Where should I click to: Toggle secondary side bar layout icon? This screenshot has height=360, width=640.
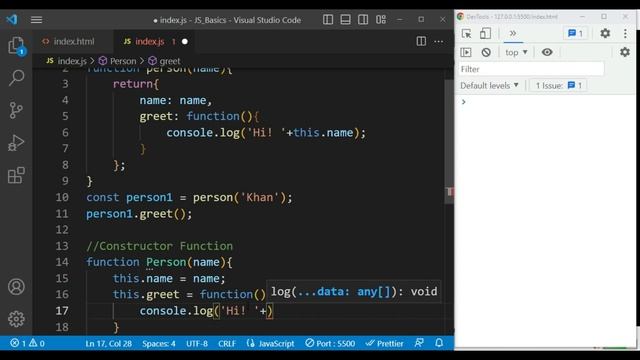pos(363,20)
